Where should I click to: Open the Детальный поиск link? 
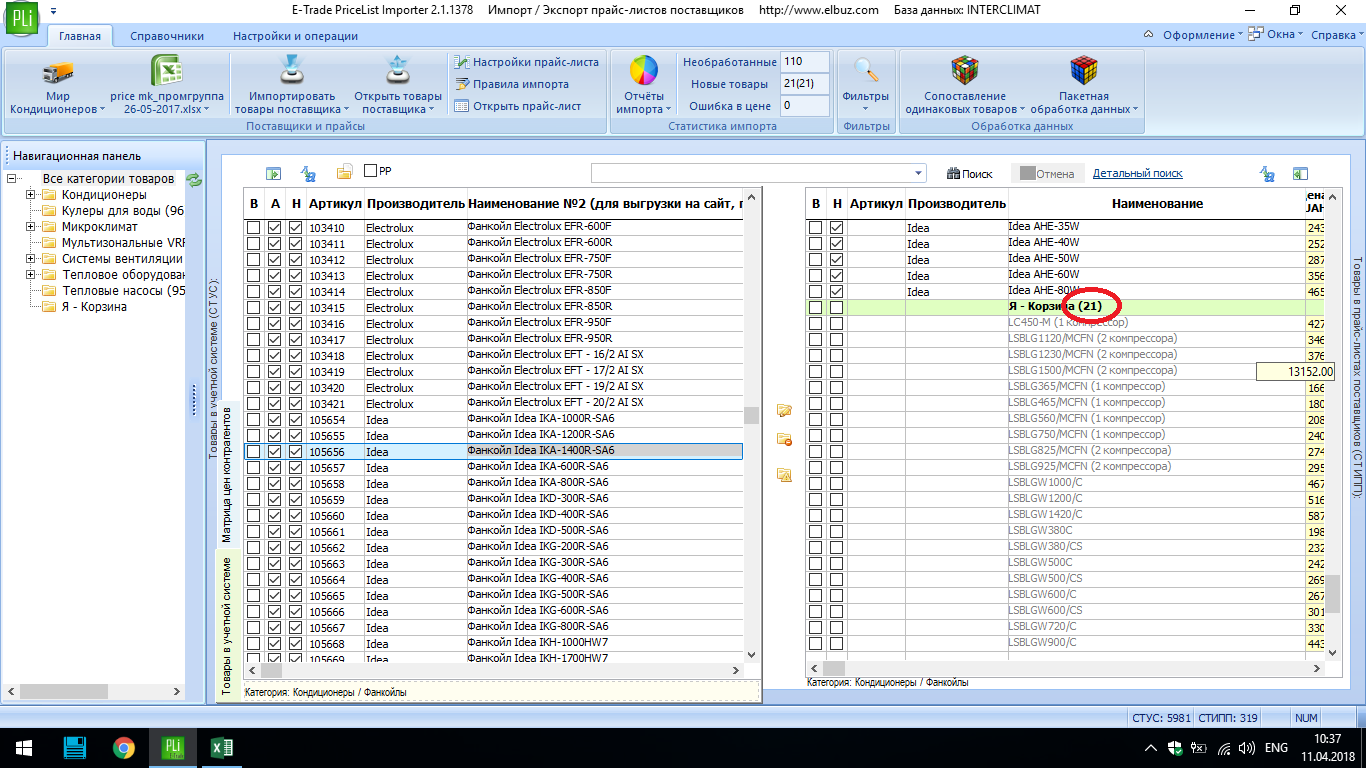(1137, 173)
